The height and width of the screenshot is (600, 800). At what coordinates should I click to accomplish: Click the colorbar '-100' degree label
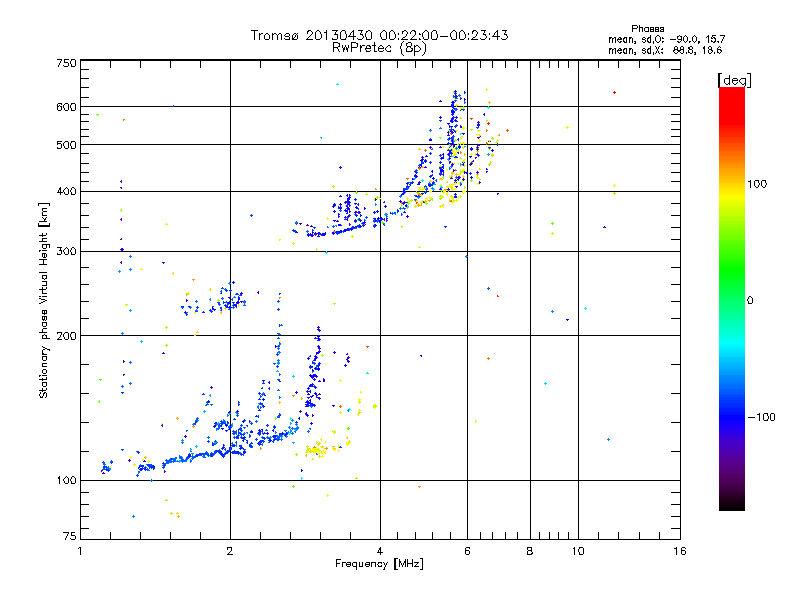(762, 417)
